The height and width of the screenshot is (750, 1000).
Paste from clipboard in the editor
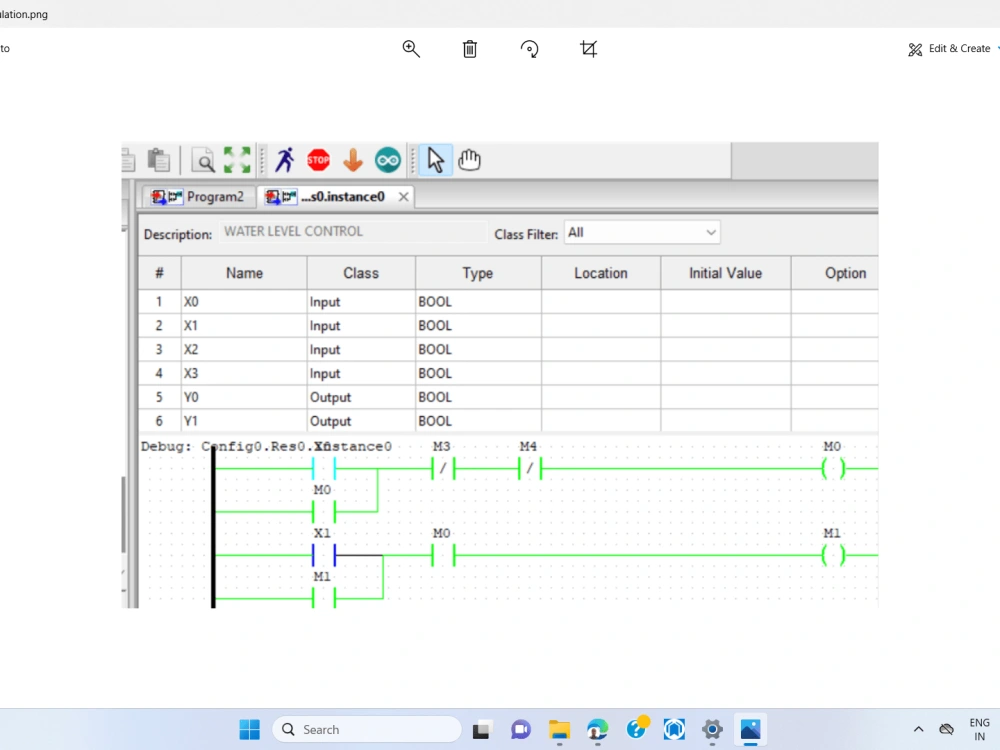(158, 158)
